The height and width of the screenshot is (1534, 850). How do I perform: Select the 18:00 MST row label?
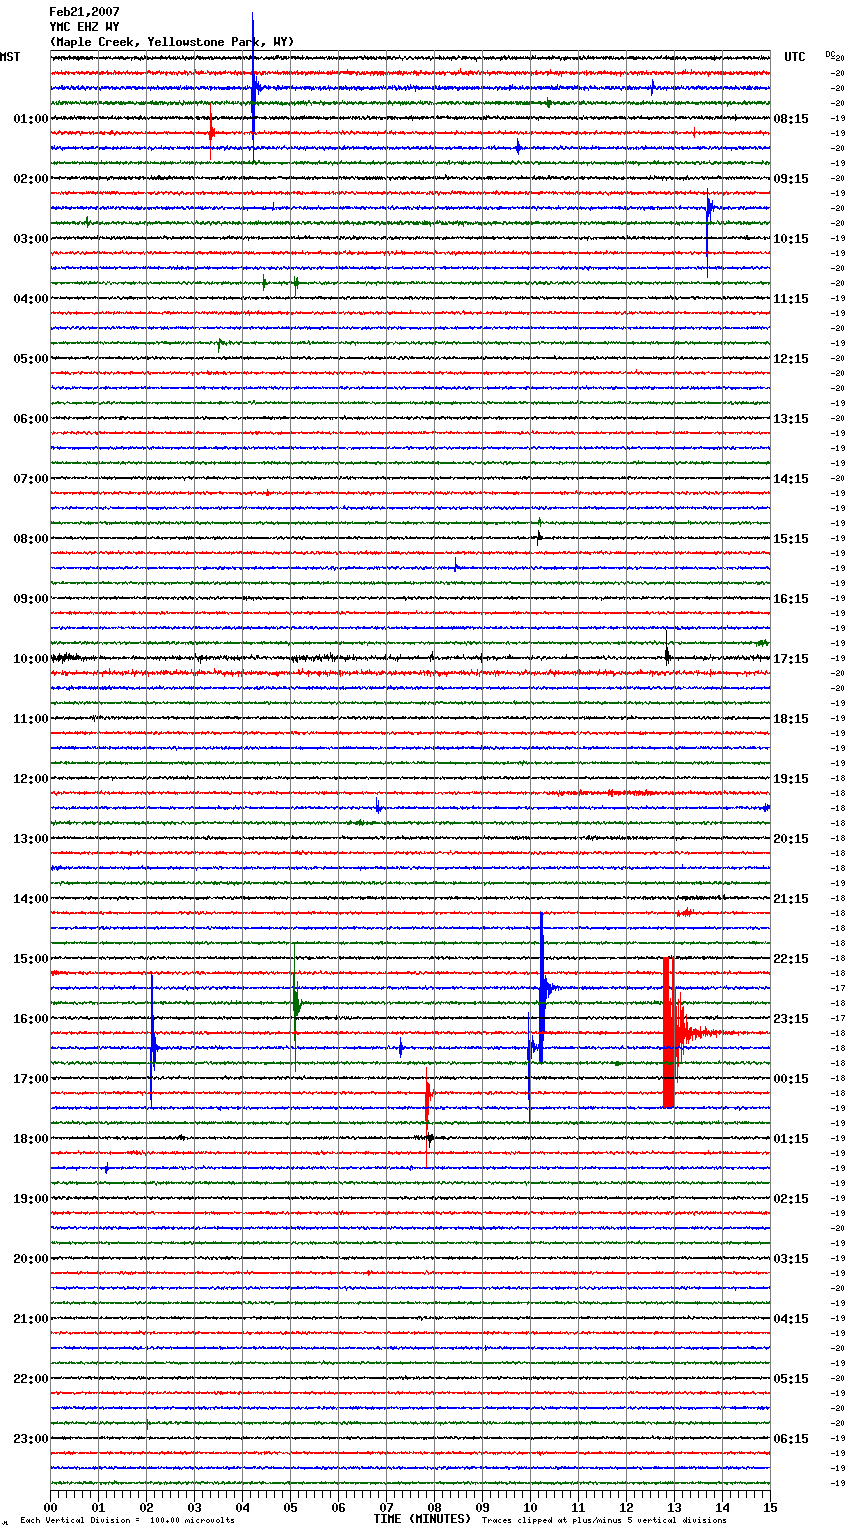31,1139
